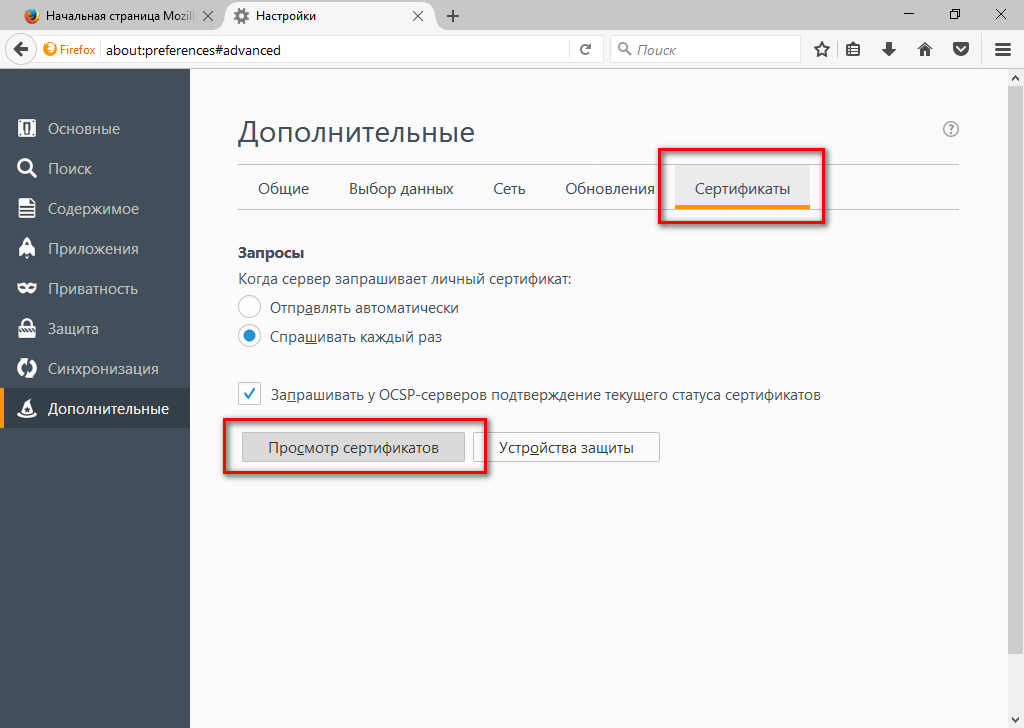Open the Приложения settings category
Screen dimensions: 1024x728
(x=95, y=249)
